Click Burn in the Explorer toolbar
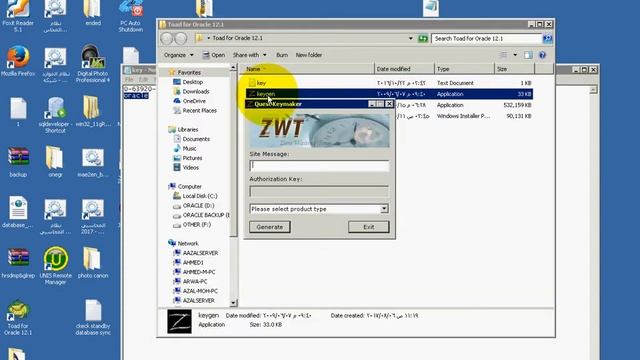The width and height of the screenshot is (640, 360). click(x=282, y=55)
